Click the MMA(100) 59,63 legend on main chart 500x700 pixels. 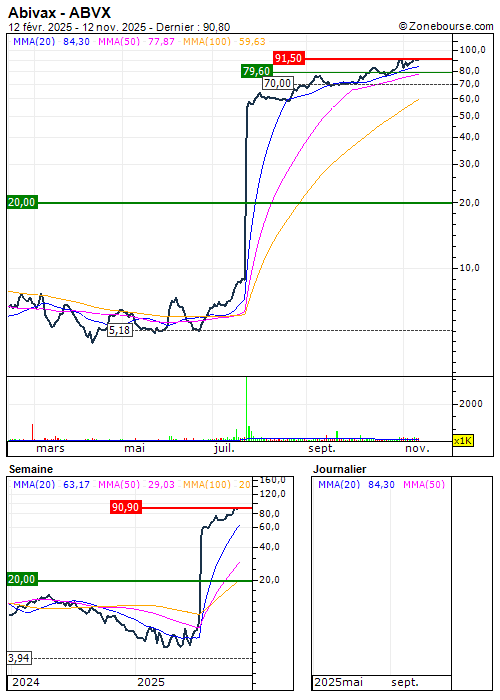(x=224, y=42)
